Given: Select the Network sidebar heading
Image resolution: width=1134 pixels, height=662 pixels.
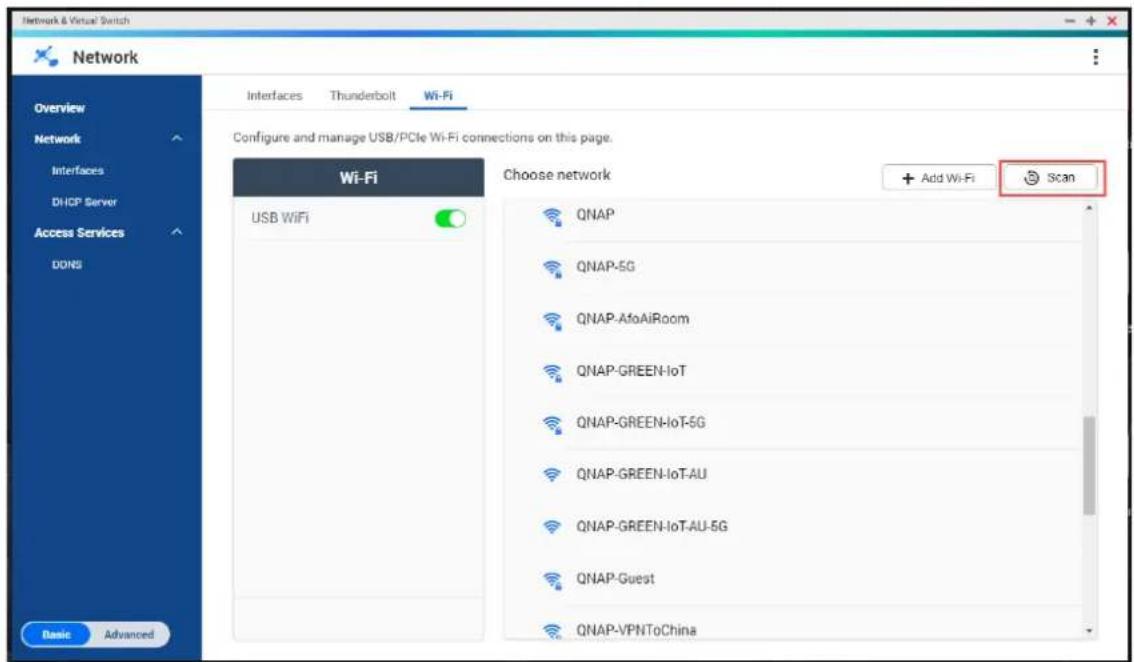Looking at the screenshot, I should click(58, 139).
